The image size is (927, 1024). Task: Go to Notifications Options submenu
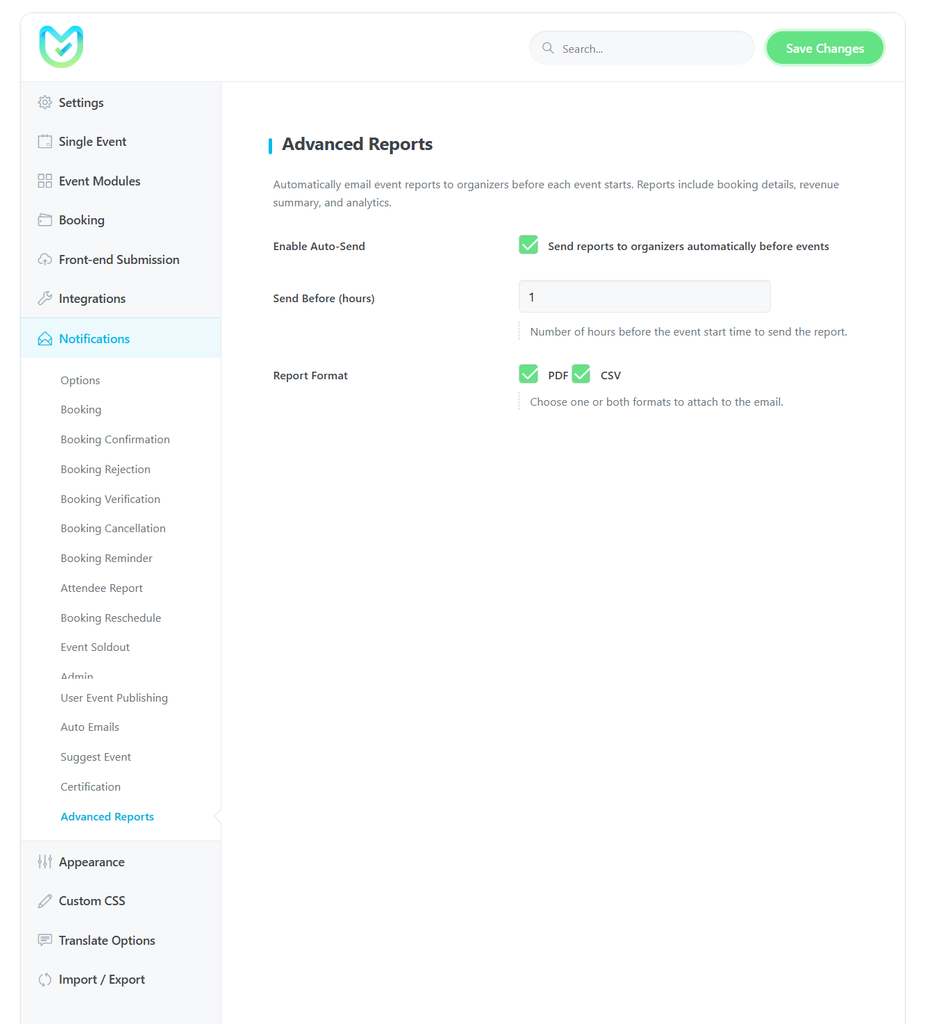pos(80,380)
